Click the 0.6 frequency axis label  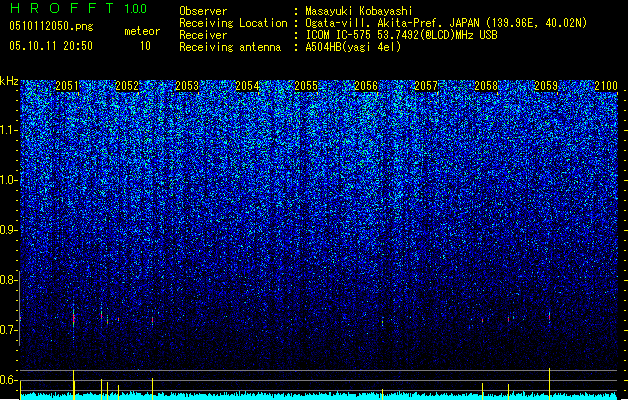[8, 380]
